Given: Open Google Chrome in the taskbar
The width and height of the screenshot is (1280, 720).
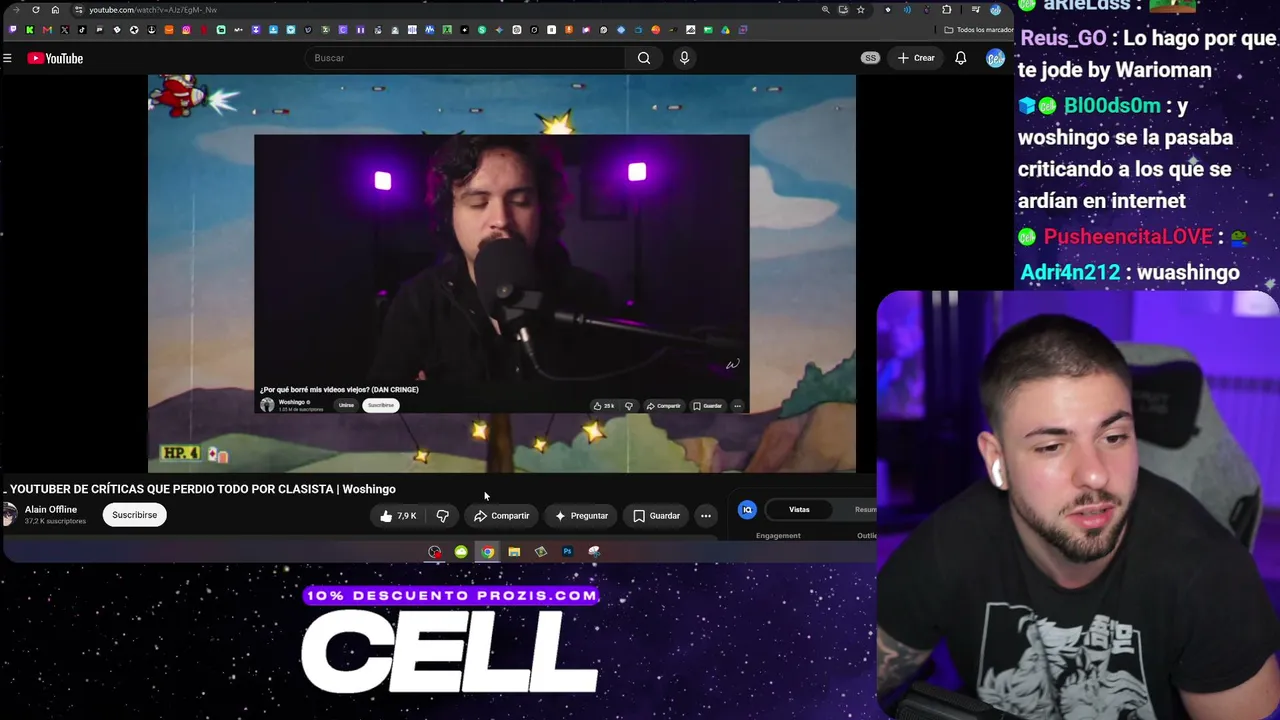Looking at the screenshot, I should 487,552.
